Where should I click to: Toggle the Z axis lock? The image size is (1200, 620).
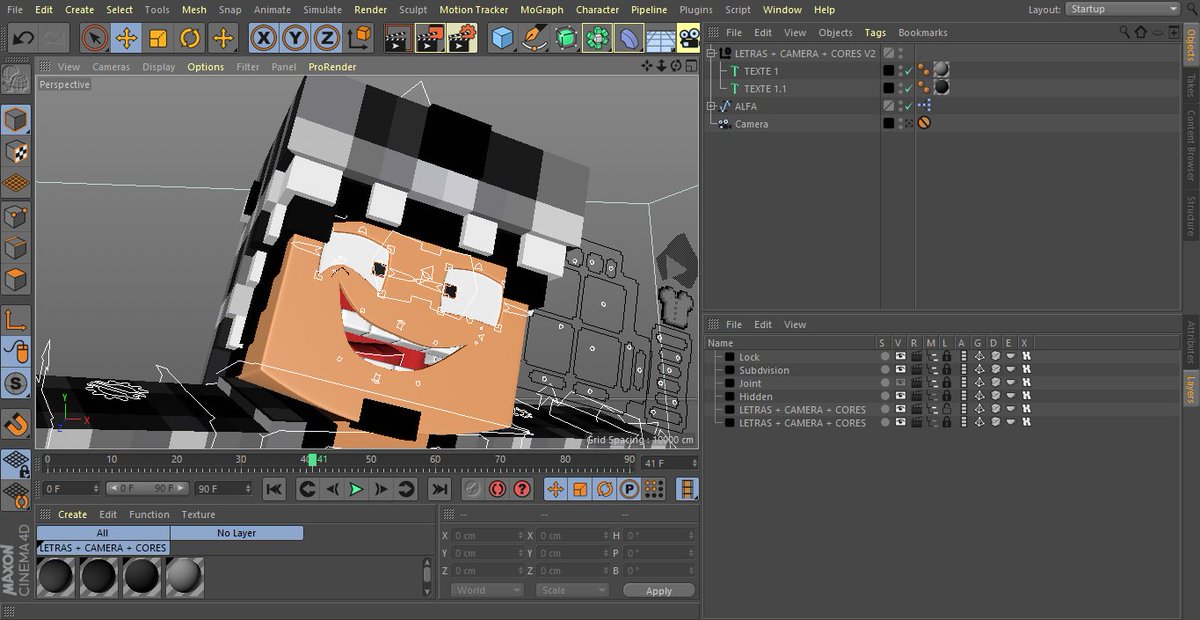tap(326, 39)
